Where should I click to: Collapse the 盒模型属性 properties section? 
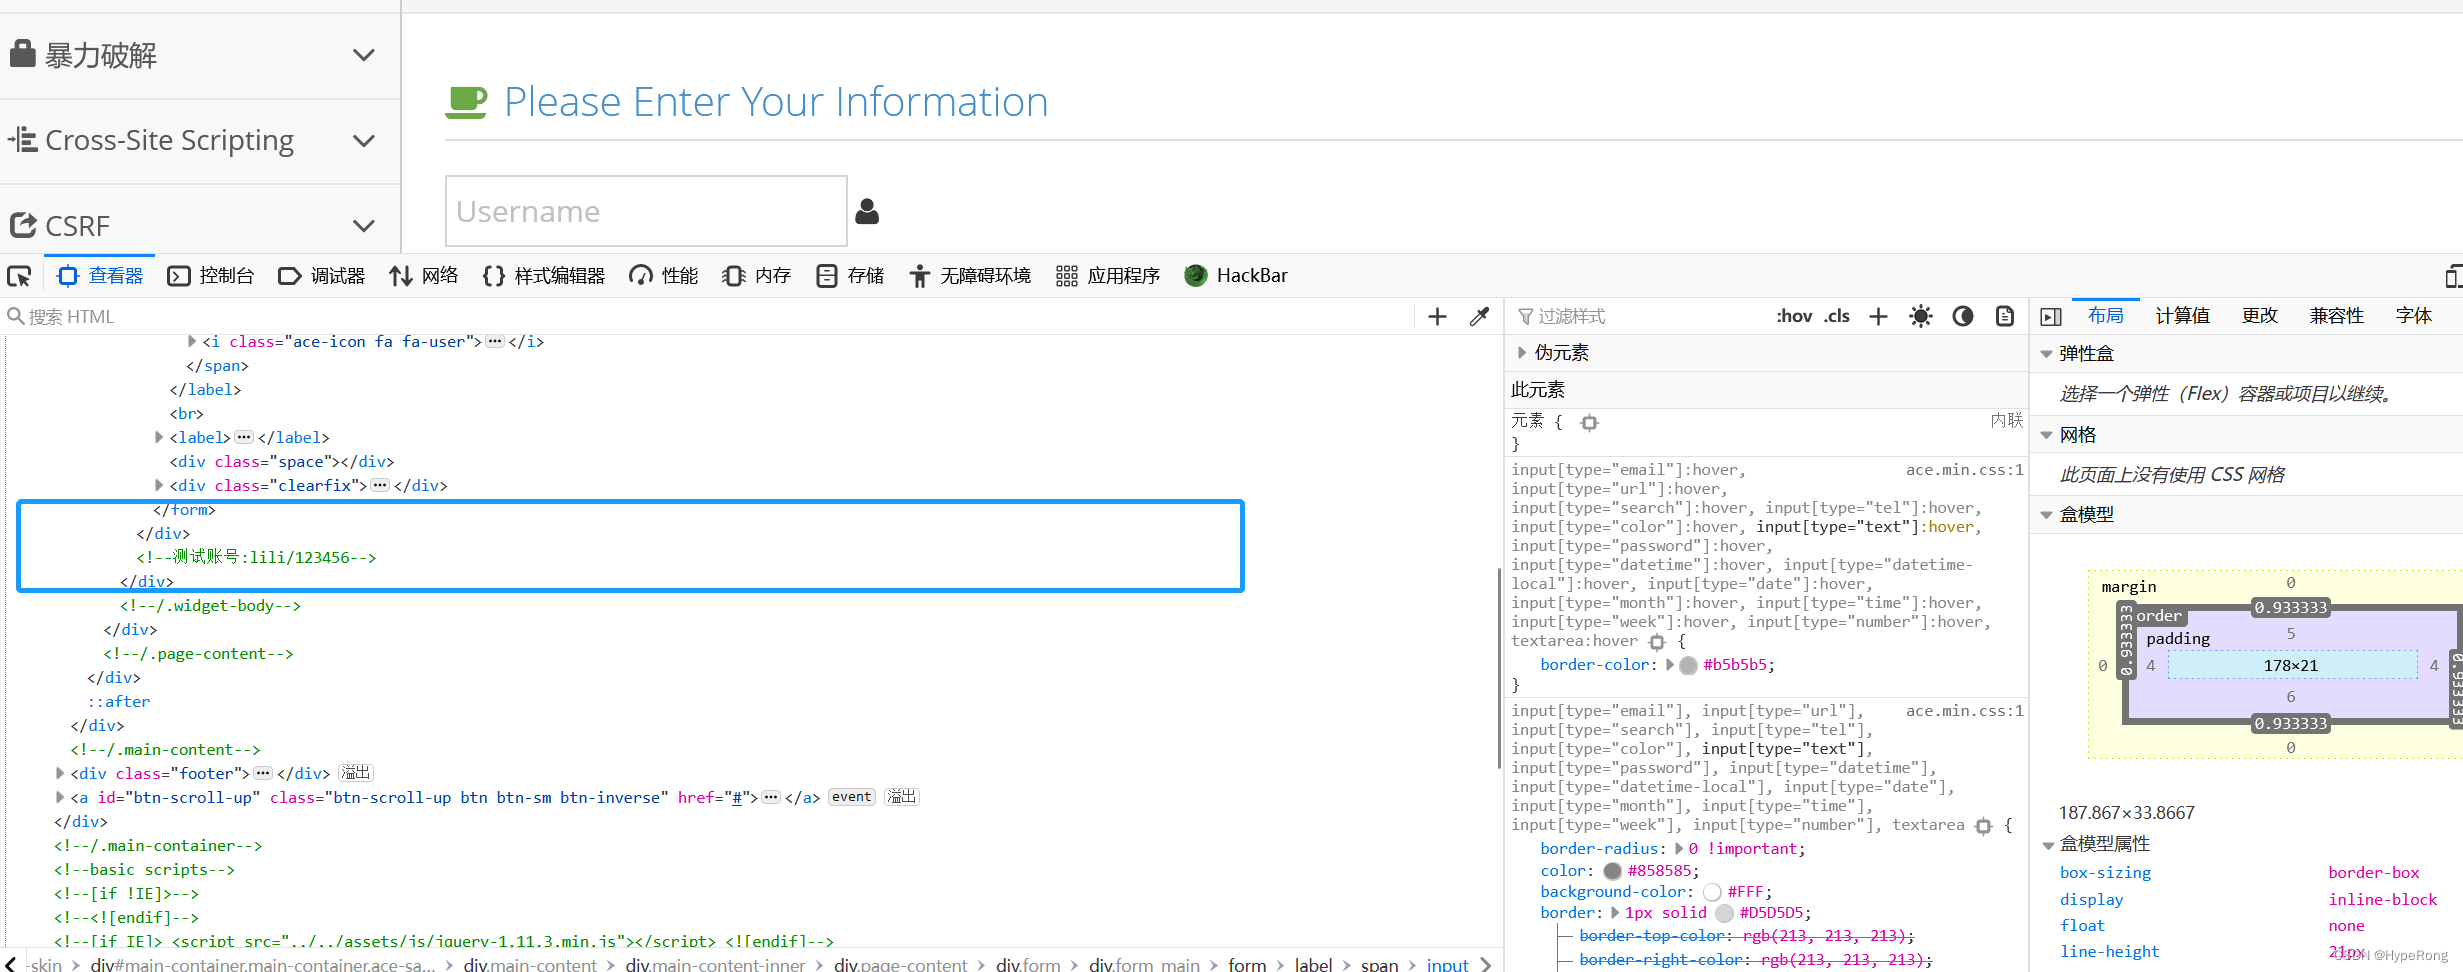(2047, 845)
